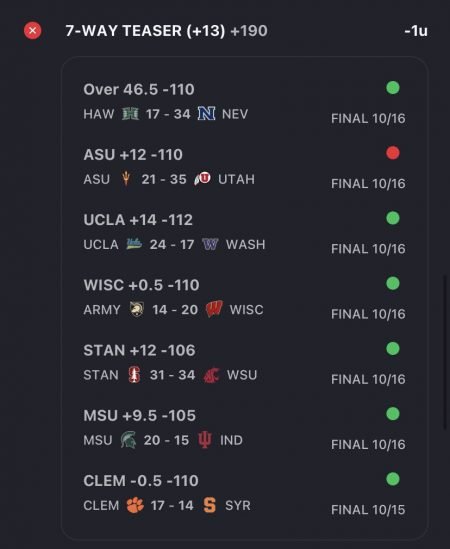Click the Utah Utes logo
Screen dimensions: 450x549
pyautogui.click(x=202, y=179)
